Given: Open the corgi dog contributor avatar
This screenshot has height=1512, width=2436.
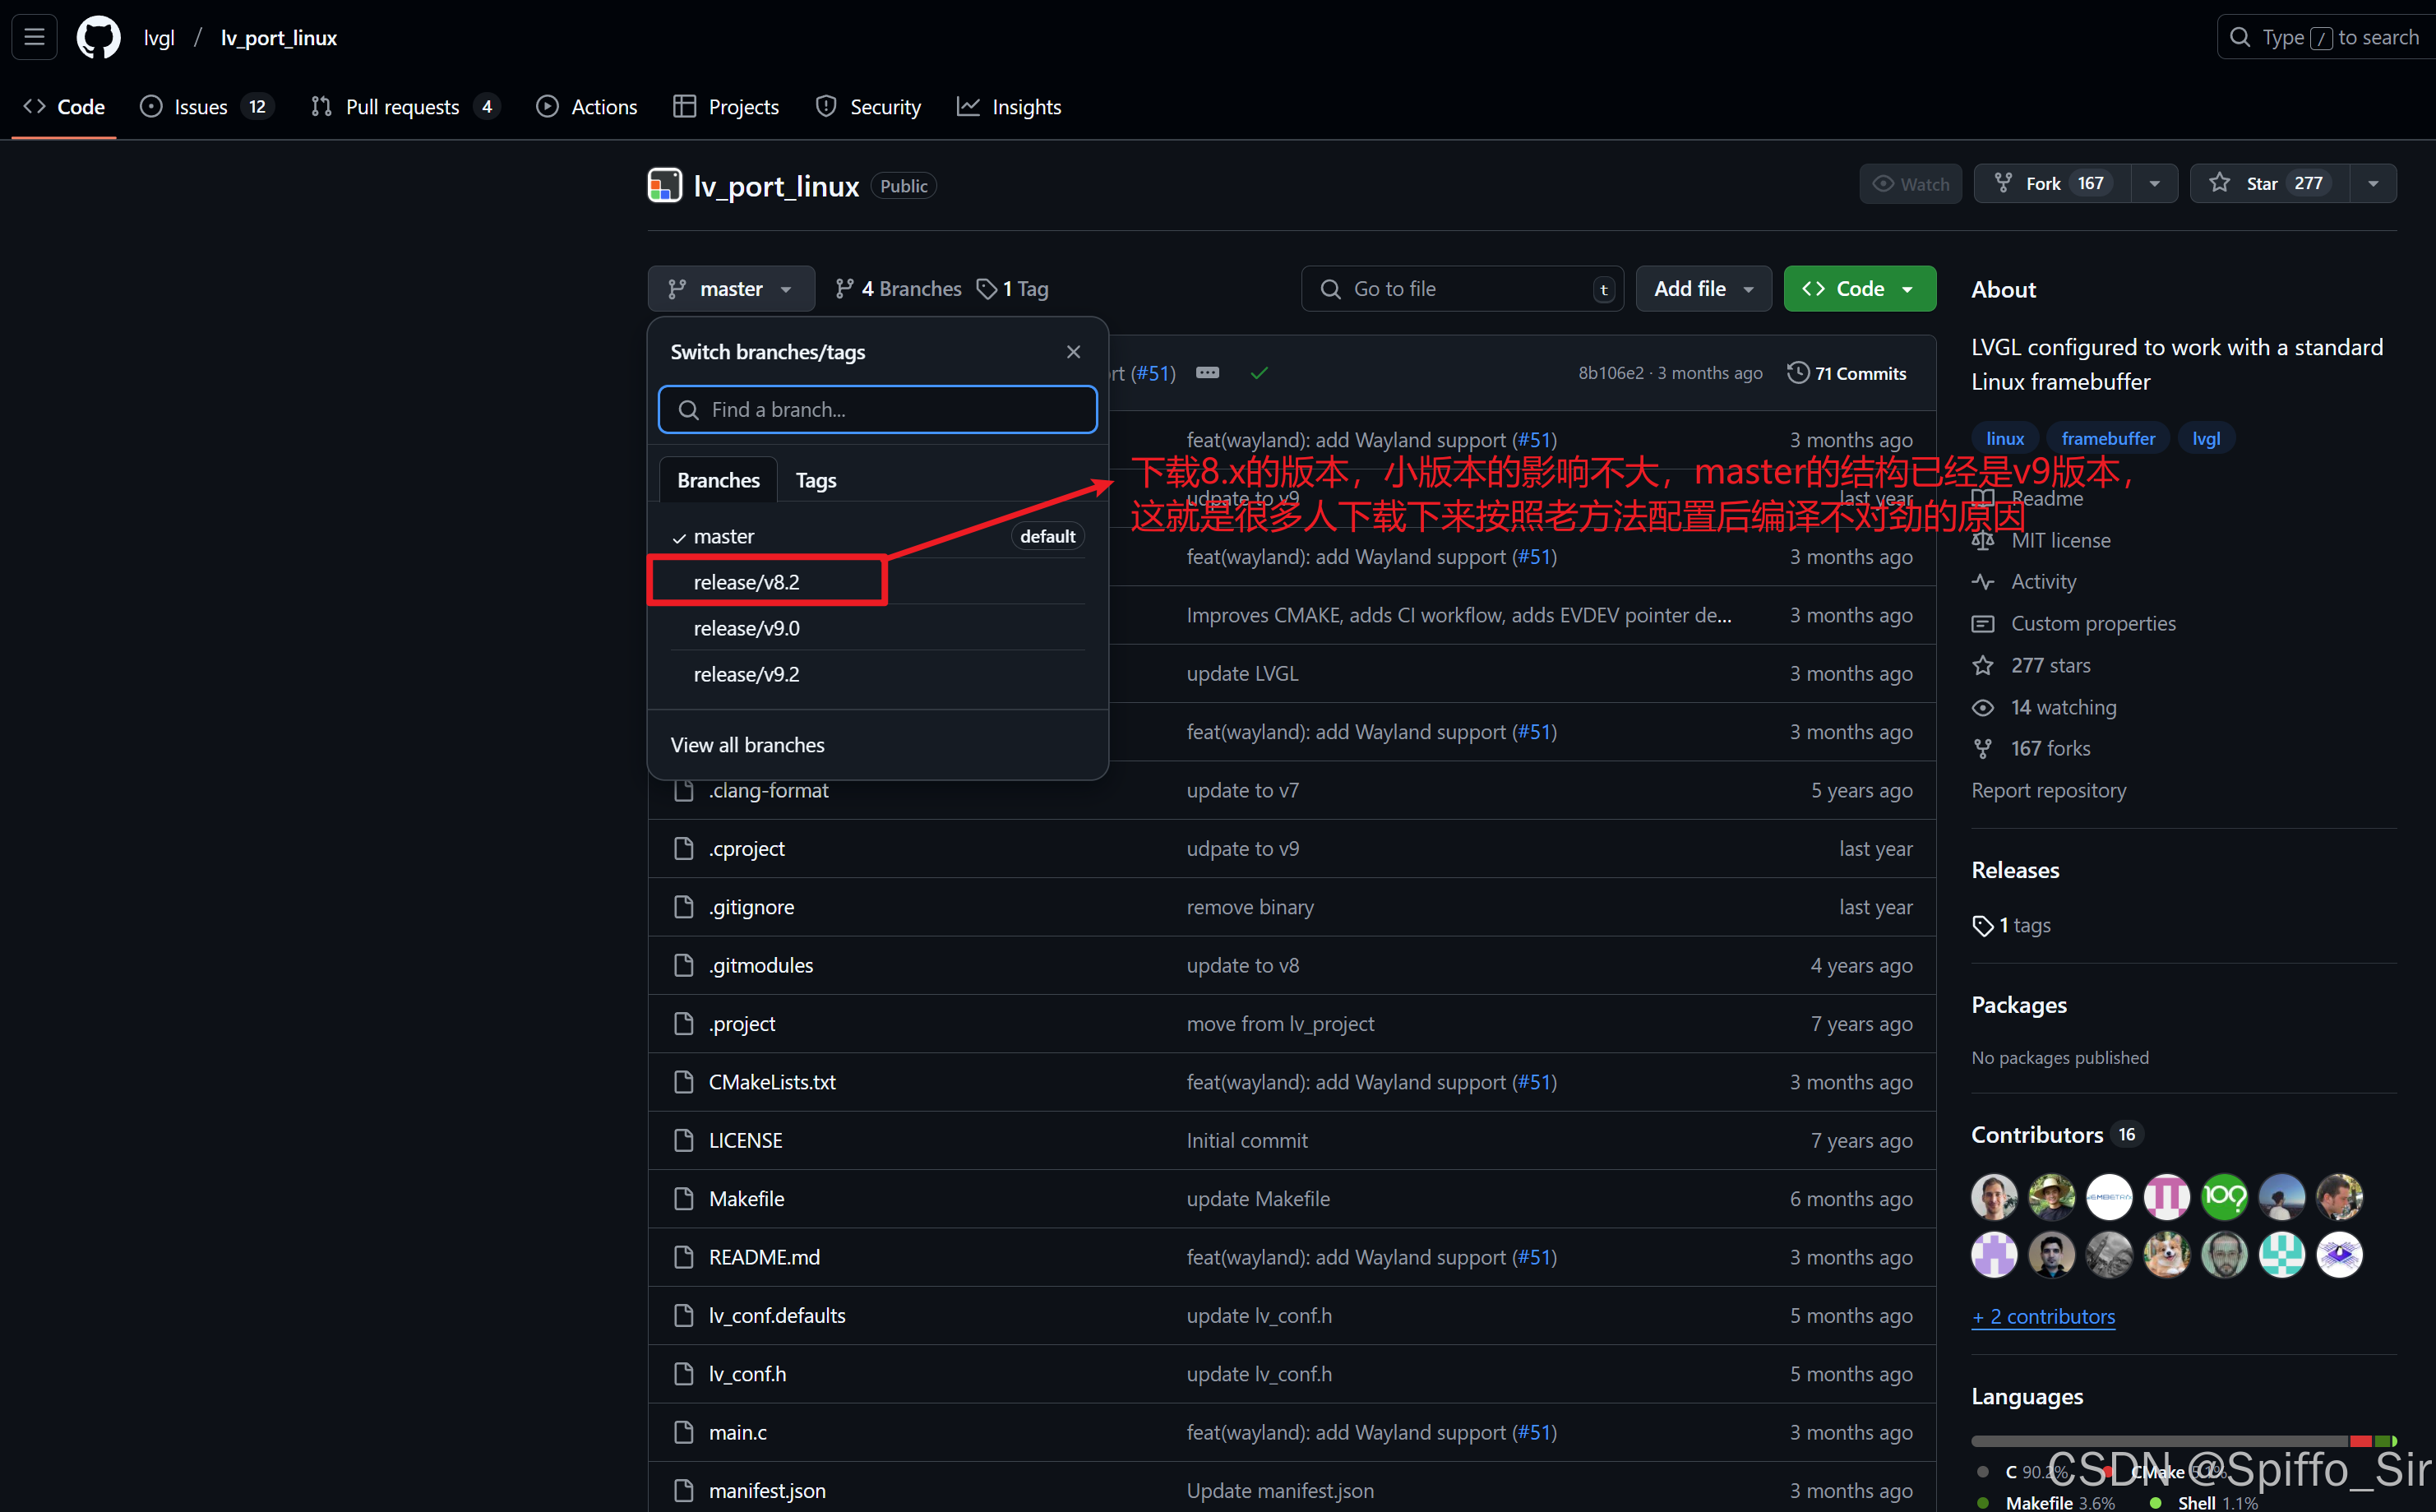Looking at the screenshot, I should tap(2167, 1254).
